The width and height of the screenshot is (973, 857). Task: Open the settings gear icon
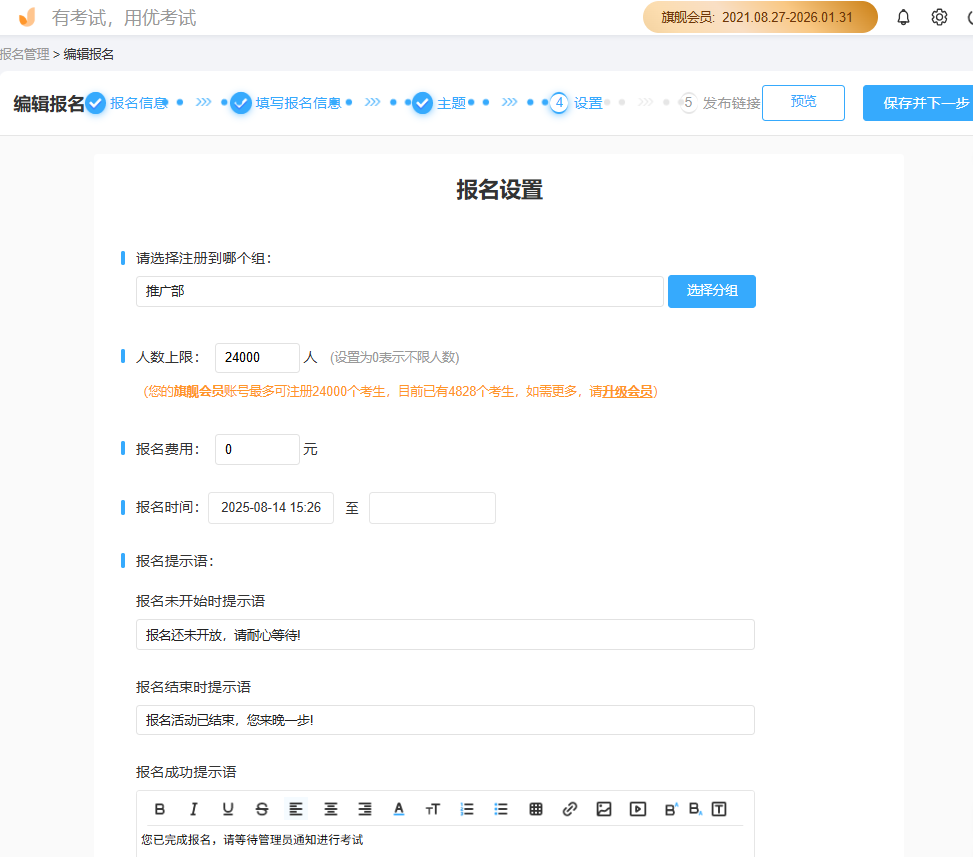[939, 17]
